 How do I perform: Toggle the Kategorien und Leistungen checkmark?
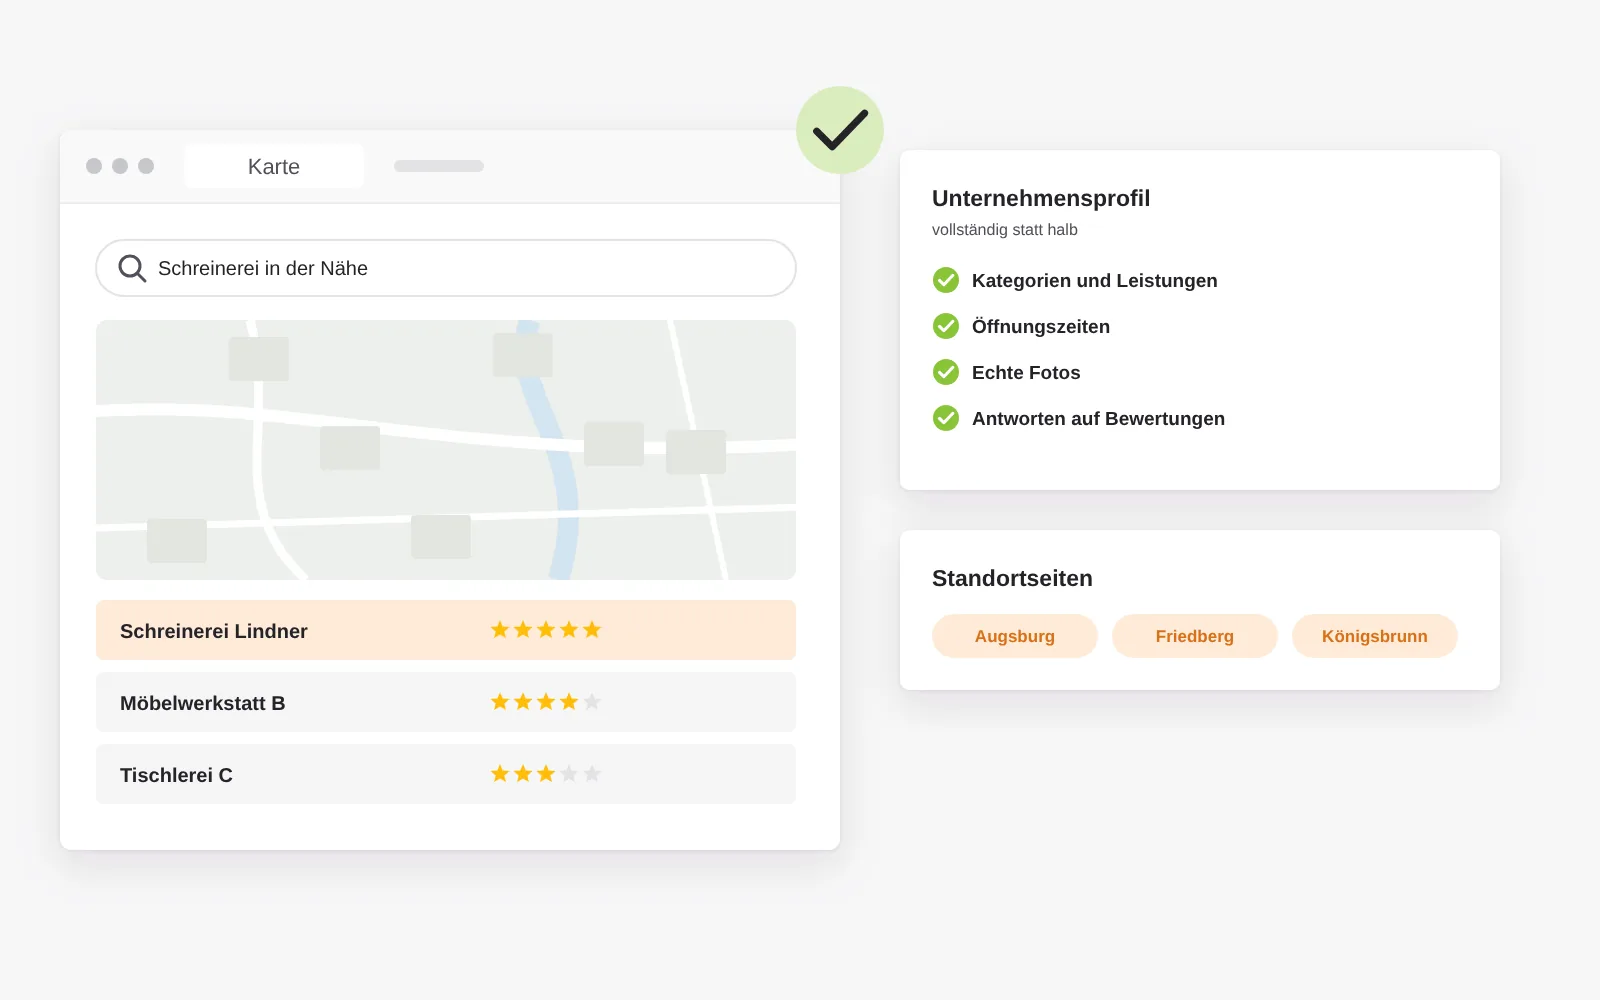[946, 280]
